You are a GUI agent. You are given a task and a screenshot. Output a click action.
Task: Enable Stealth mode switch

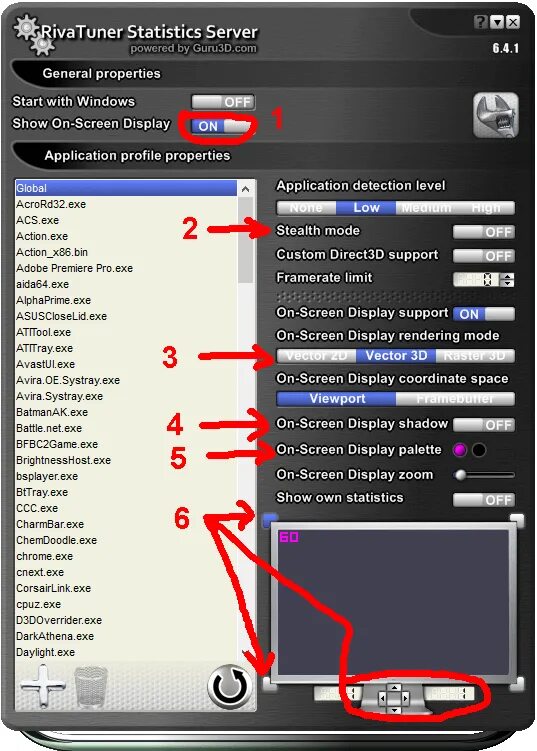484,232
